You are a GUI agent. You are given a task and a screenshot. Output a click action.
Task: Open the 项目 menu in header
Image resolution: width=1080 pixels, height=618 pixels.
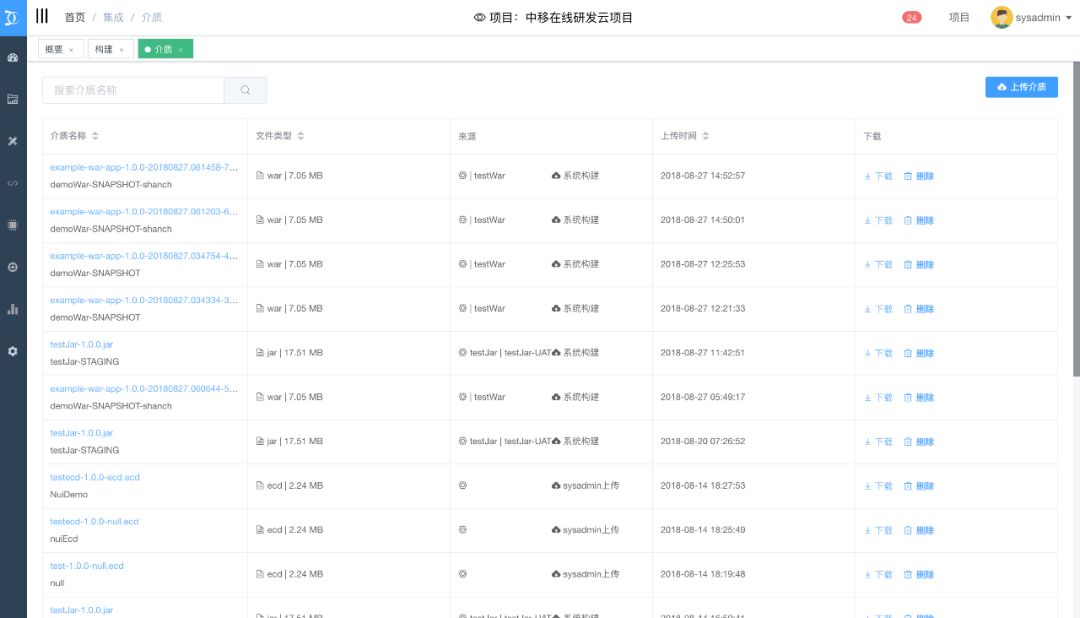point(959,17)
